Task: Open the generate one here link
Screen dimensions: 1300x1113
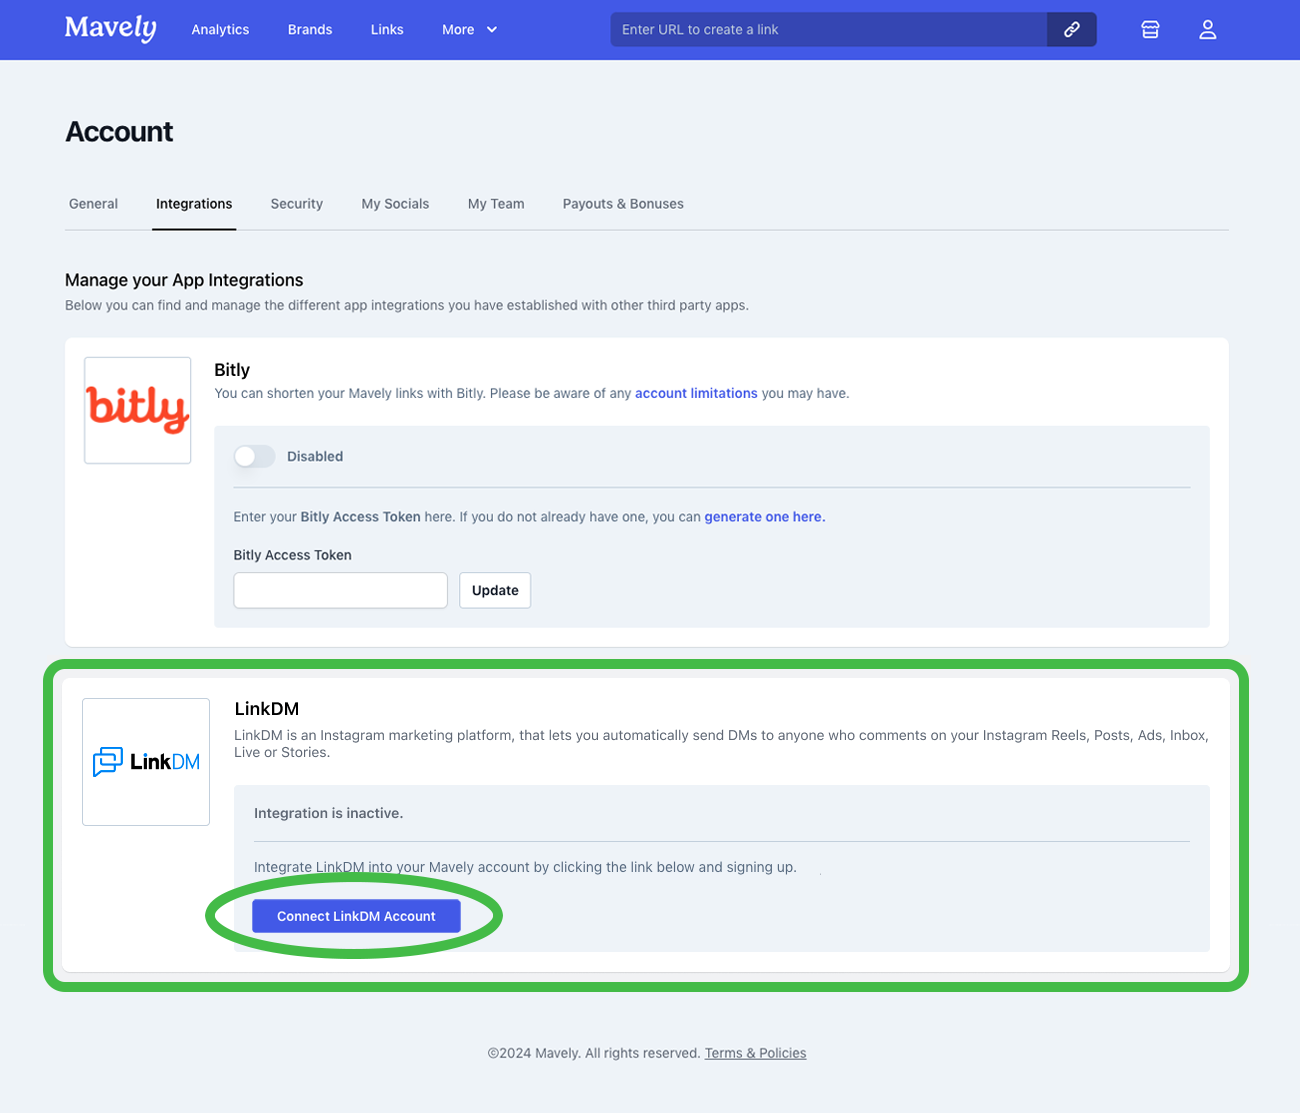Action: coord(765,517)
